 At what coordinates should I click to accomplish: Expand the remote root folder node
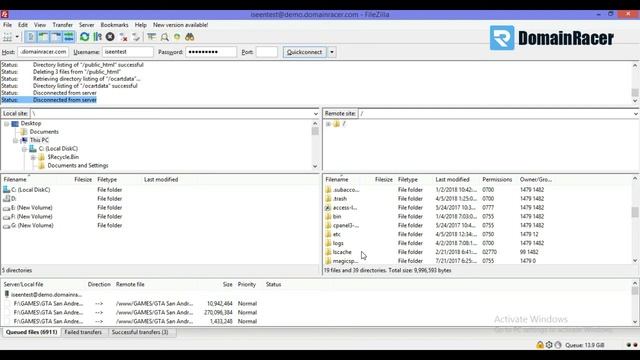[x=328, y=124]
